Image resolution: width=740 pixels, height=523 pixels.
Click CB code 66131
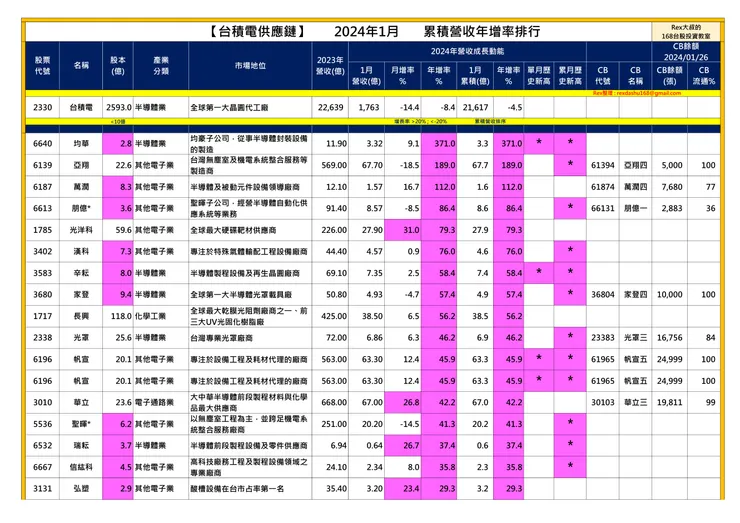(x=603, y=208)
